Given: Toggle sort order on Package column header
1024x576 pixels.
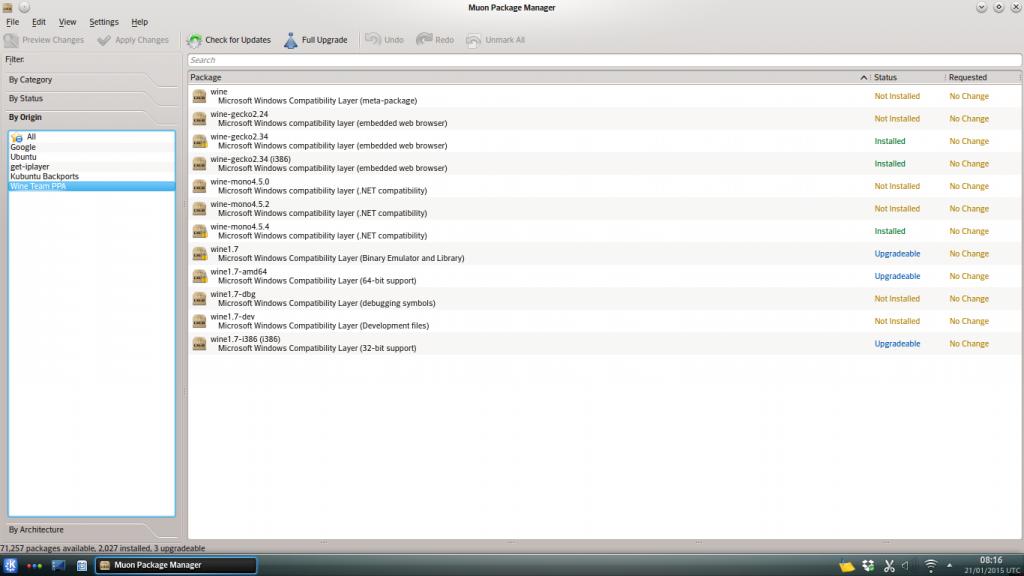Looking at the screenshot, I should tap(529, 77).
